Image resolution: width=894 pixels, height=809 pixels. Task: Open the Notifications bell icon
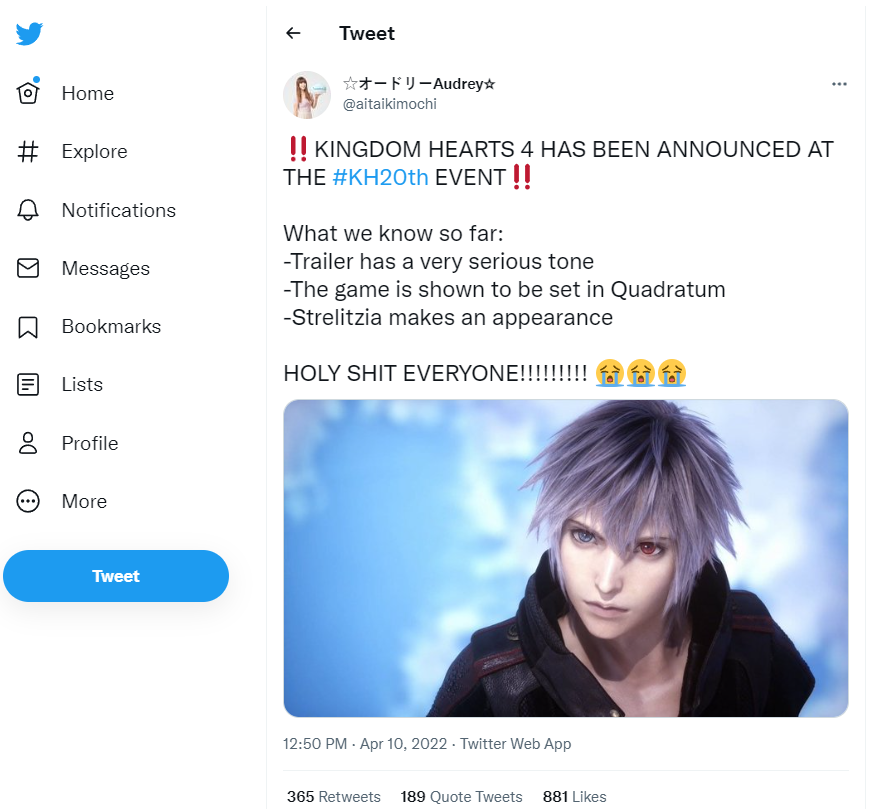[x=28, y=210]
